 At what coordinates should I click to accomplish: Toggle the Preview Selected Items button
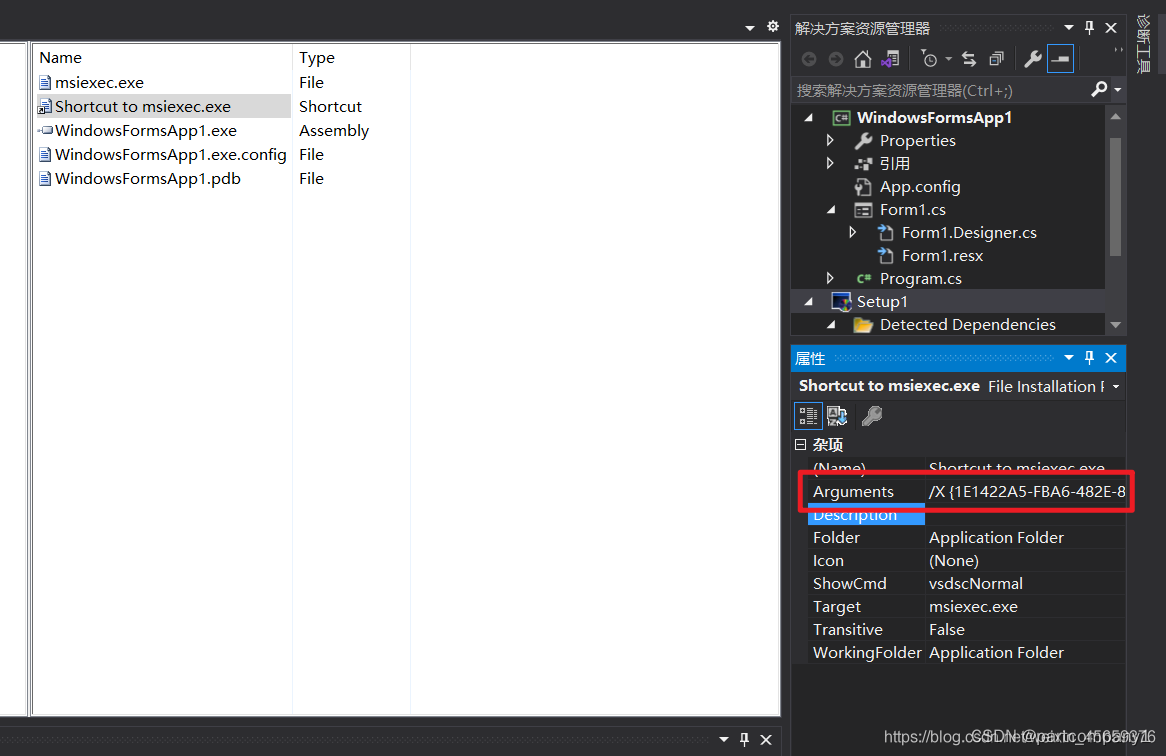tap(1060, 59)
